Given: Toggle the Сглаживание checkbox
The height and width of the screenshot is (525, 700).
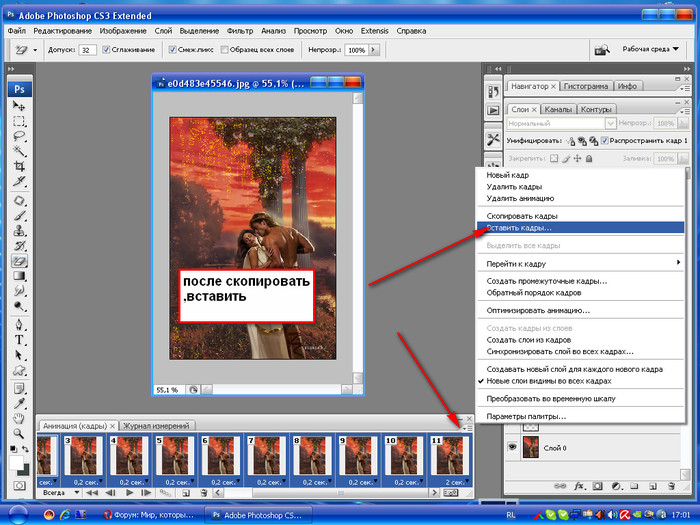Looking at the screenshot, I should (106, 50).
